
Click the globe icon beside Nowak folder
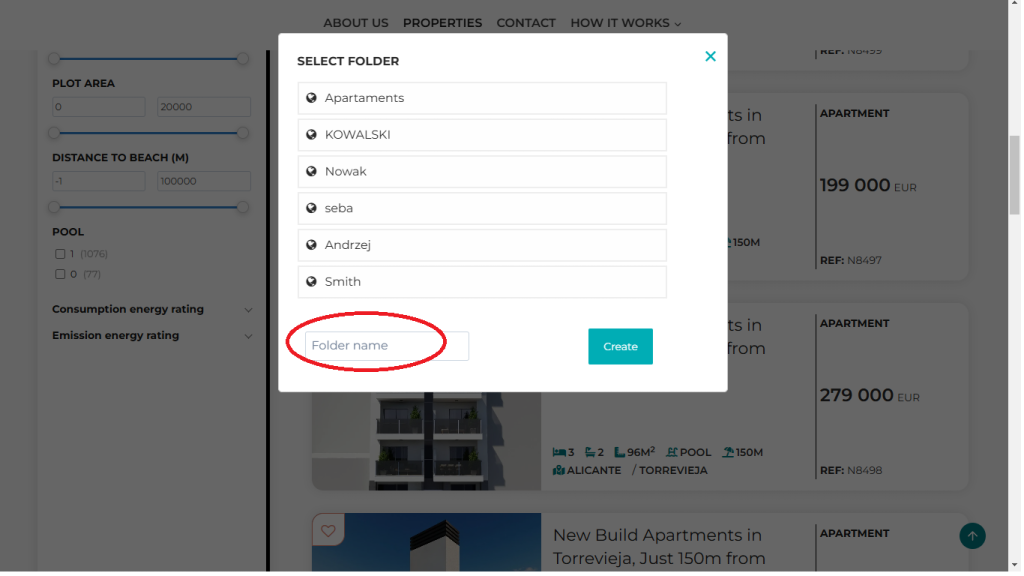pyautogui.click(x=312, y=172)
